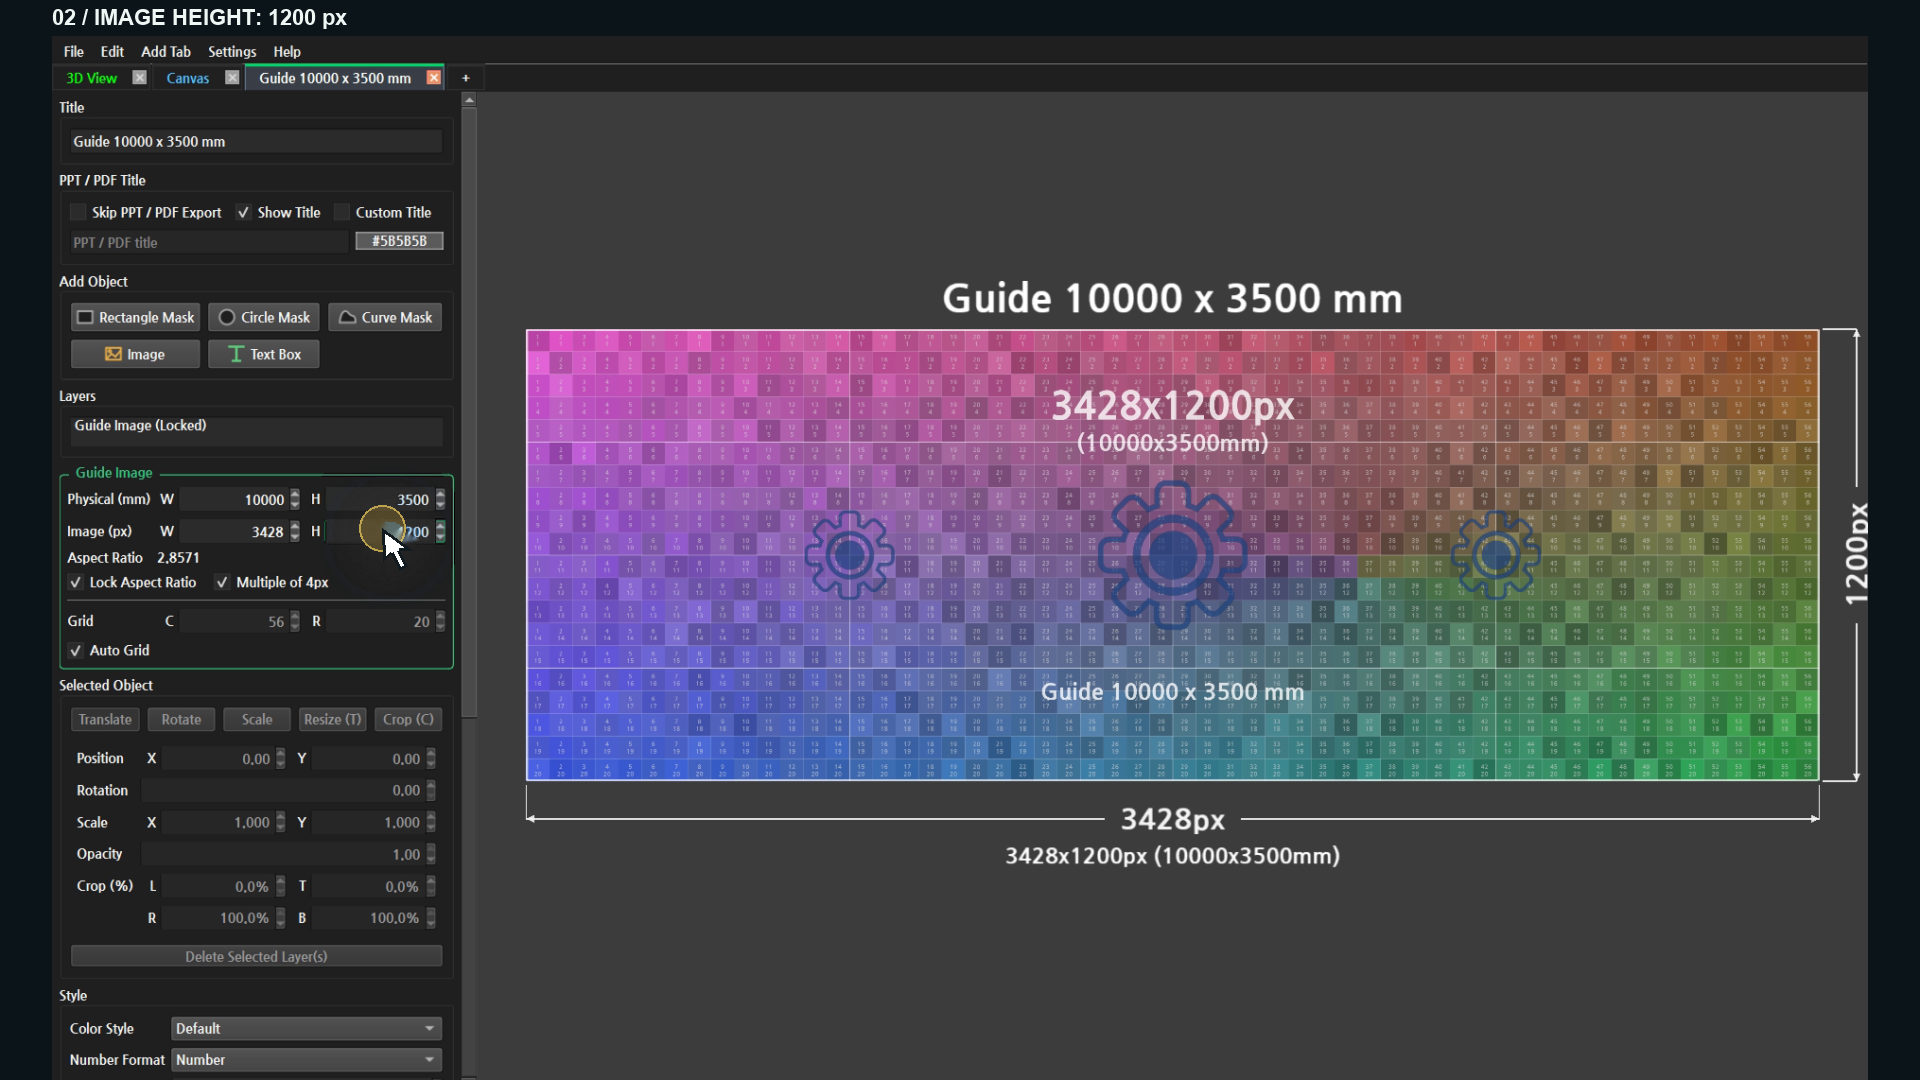1920x1080 pixels.
Task: Click the PPT / PDF title input field
Action: (208, 242)
